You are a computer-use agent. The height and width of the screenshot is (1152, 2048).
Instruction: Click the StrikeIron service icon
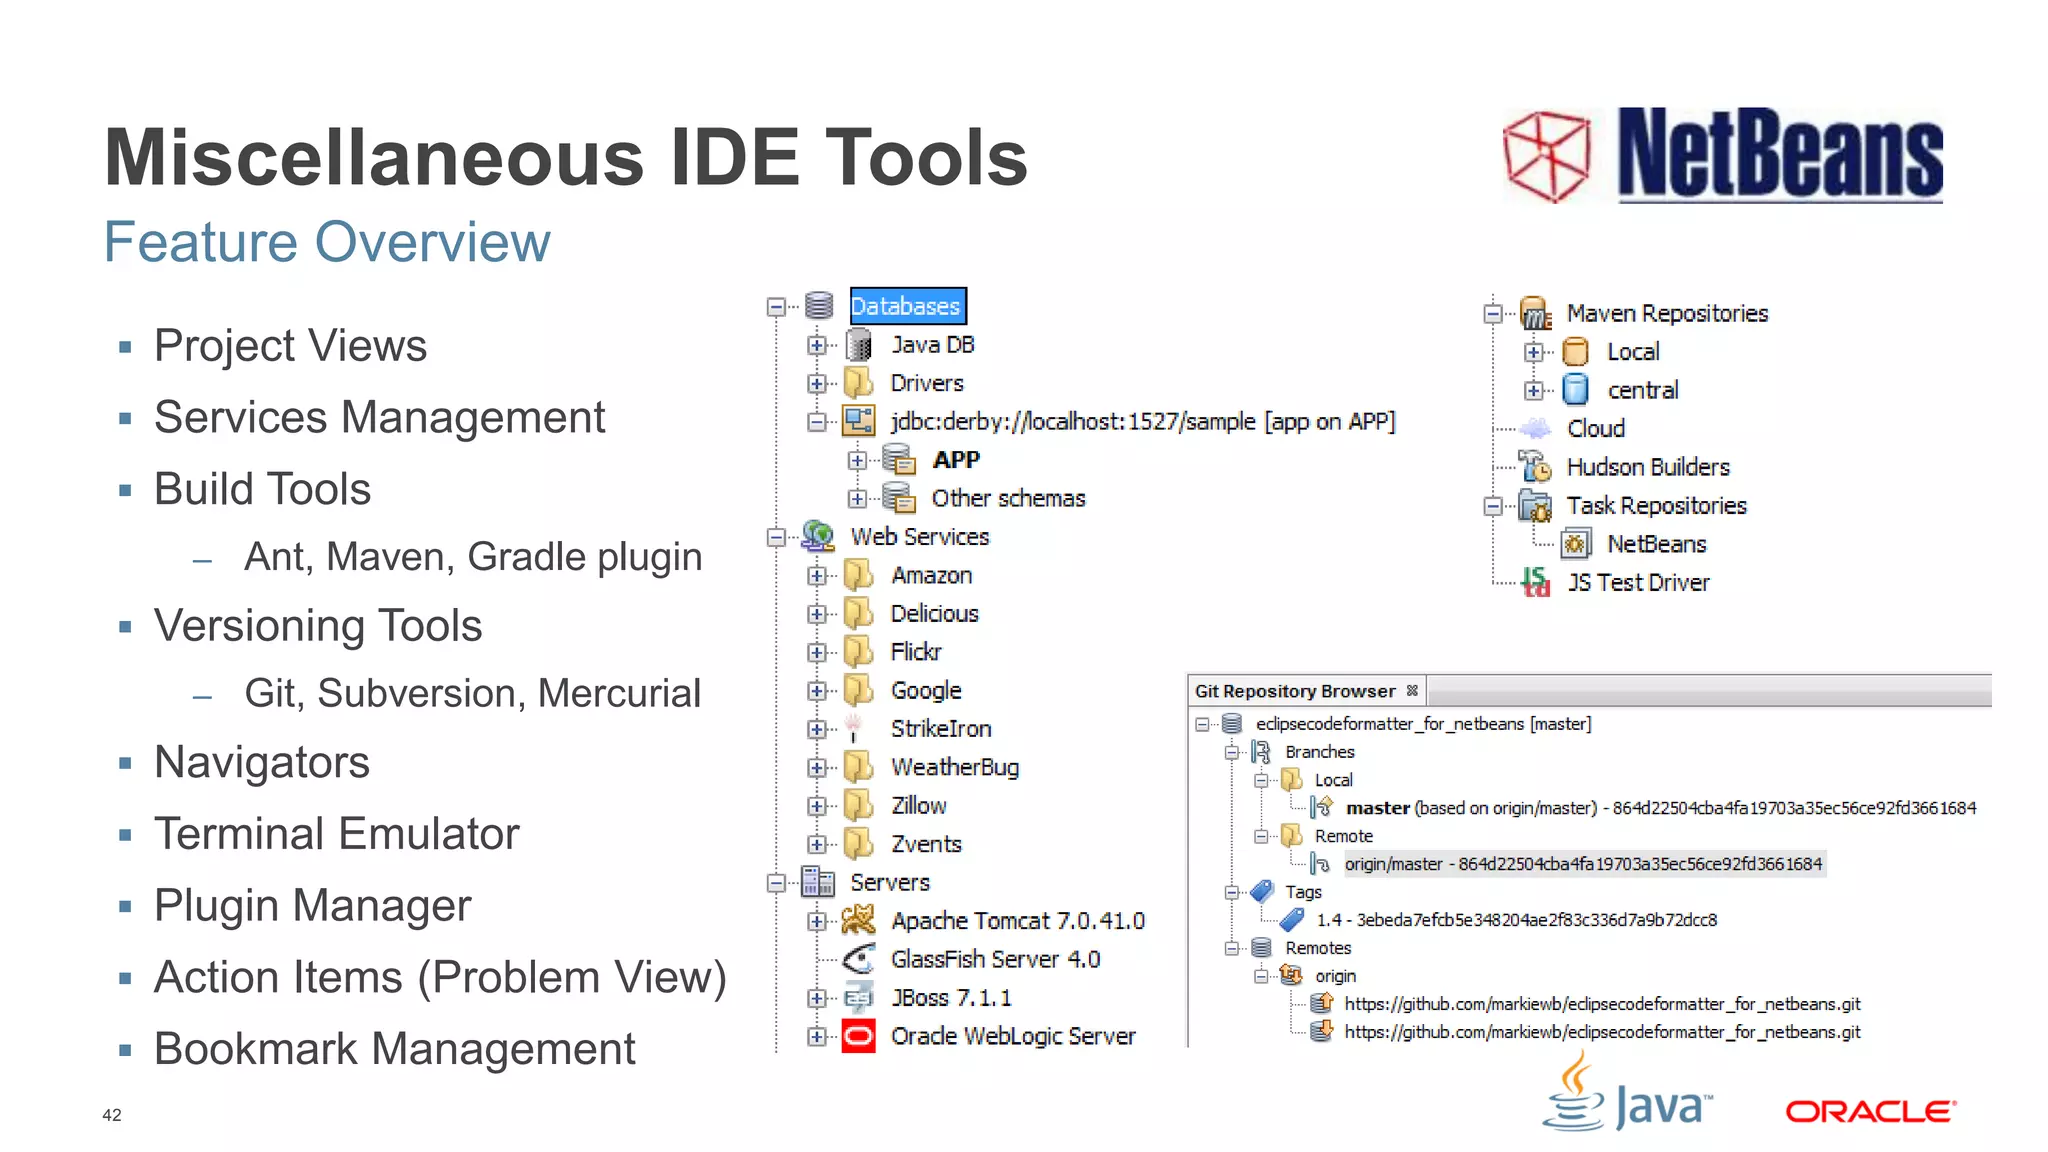pyautogui.click(x=853, y=729)
